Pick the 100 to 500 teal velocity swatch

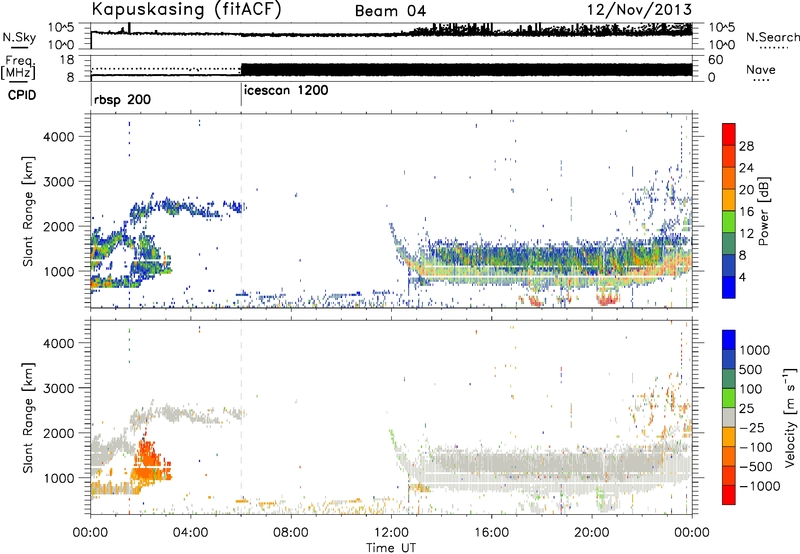pos(729,379)
